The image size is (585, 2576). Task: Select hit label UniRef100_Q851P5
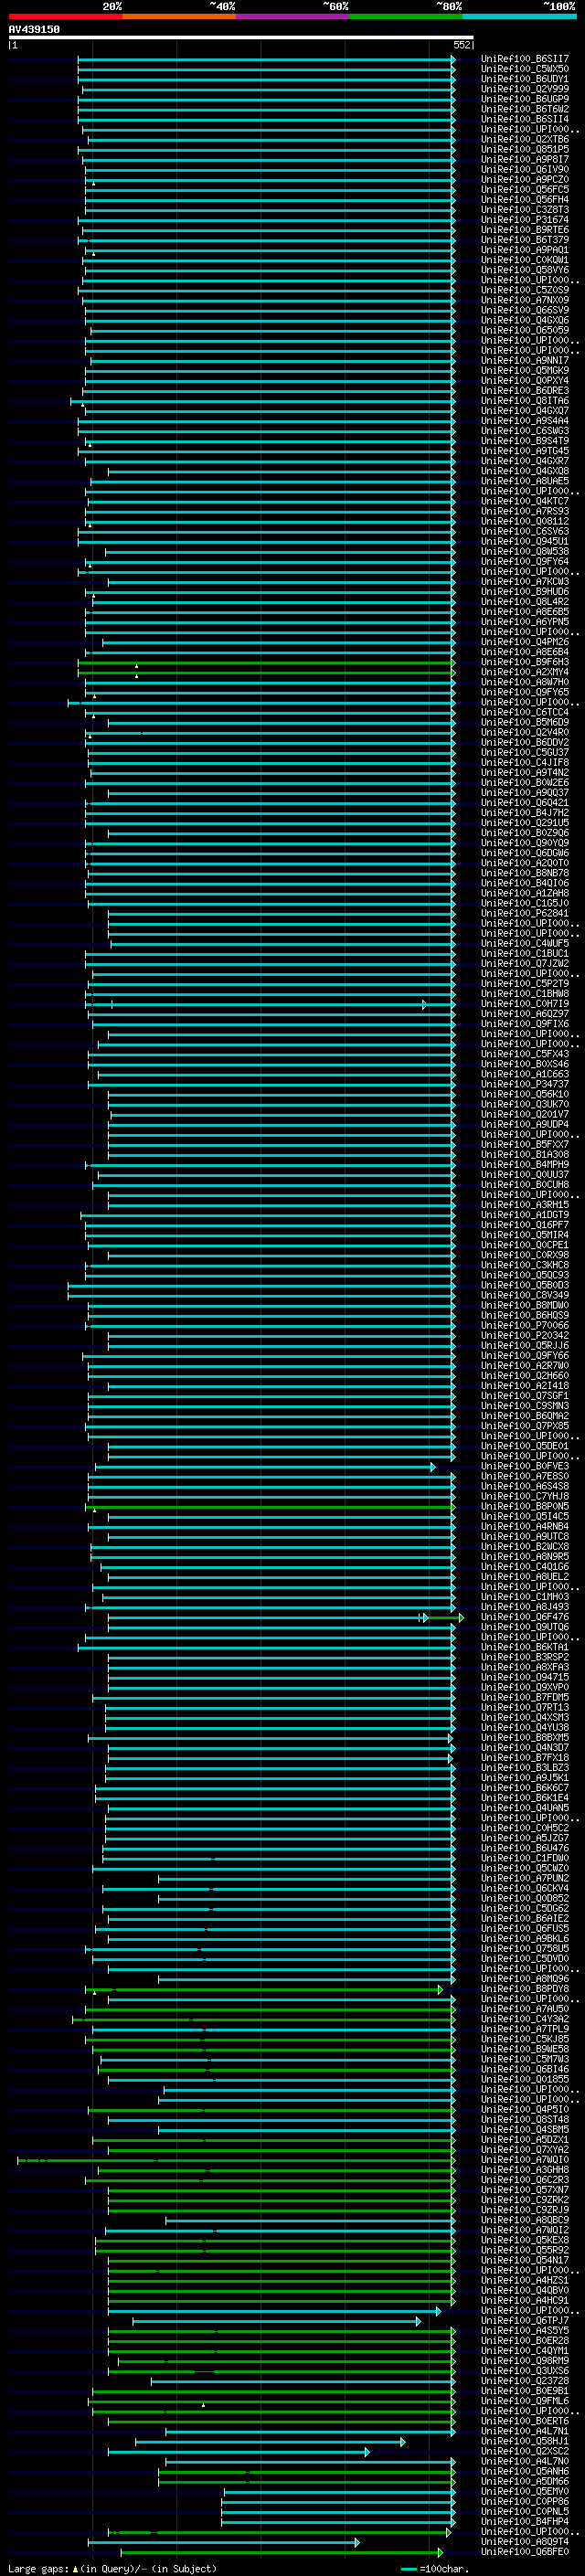tap(524, 149)
